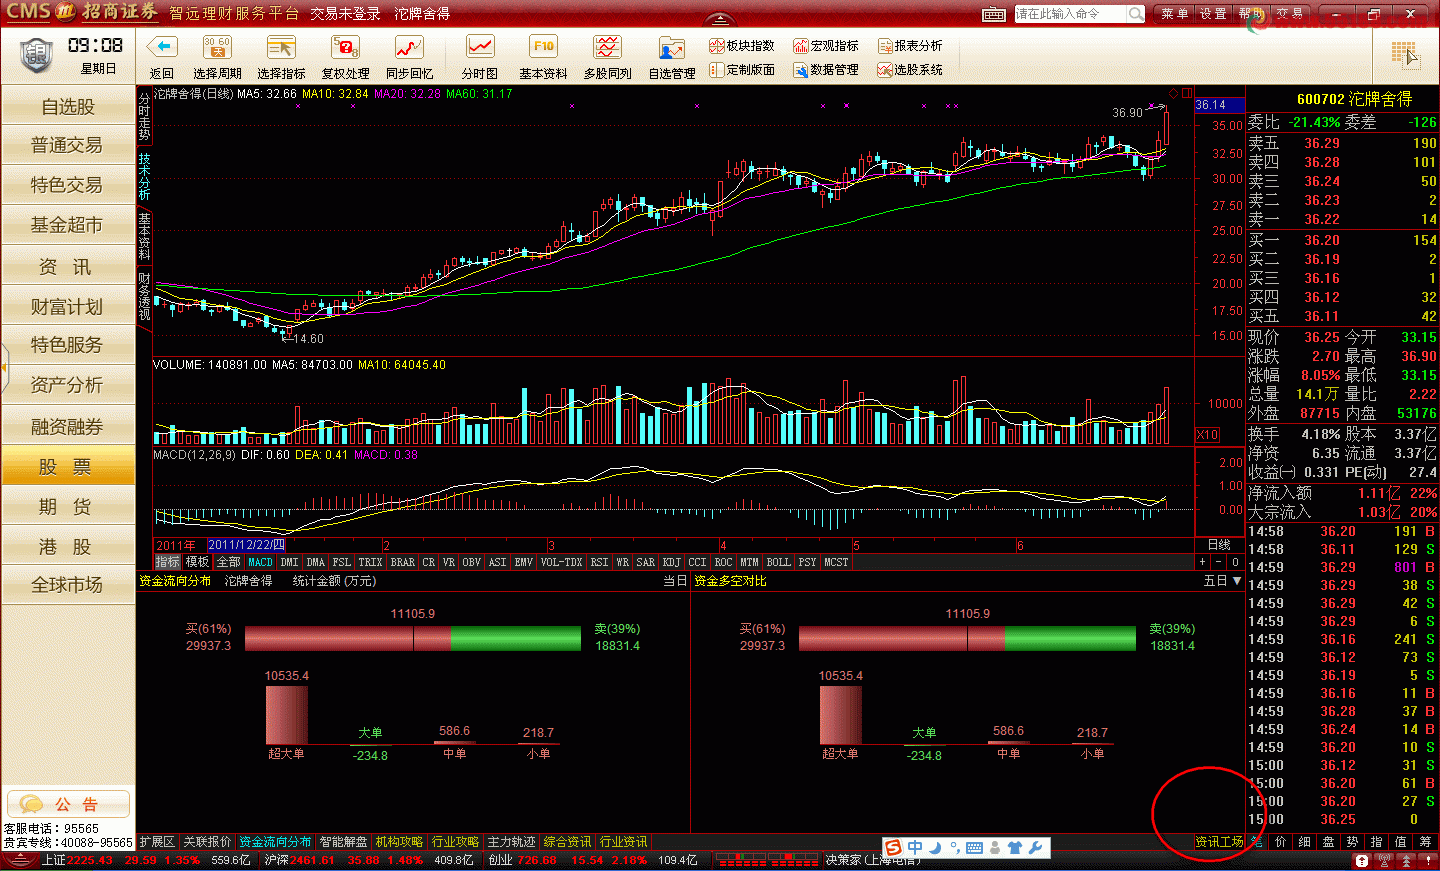The width and height of the screenshot is (1440, 871).
Task: Click the 返回 back arrow icon
Action: pos(162,47)
